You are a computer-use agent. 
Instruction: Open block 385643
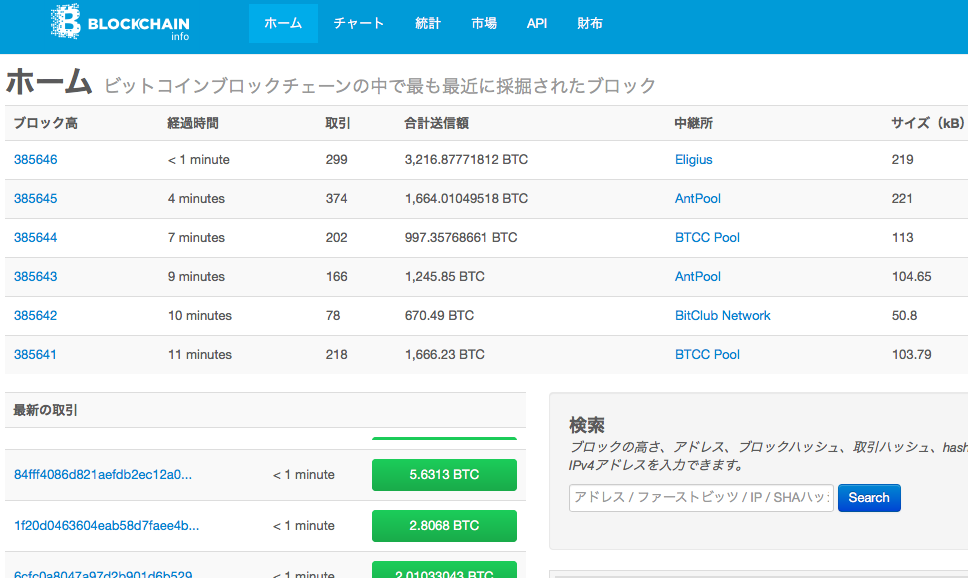tap(36, 276)
